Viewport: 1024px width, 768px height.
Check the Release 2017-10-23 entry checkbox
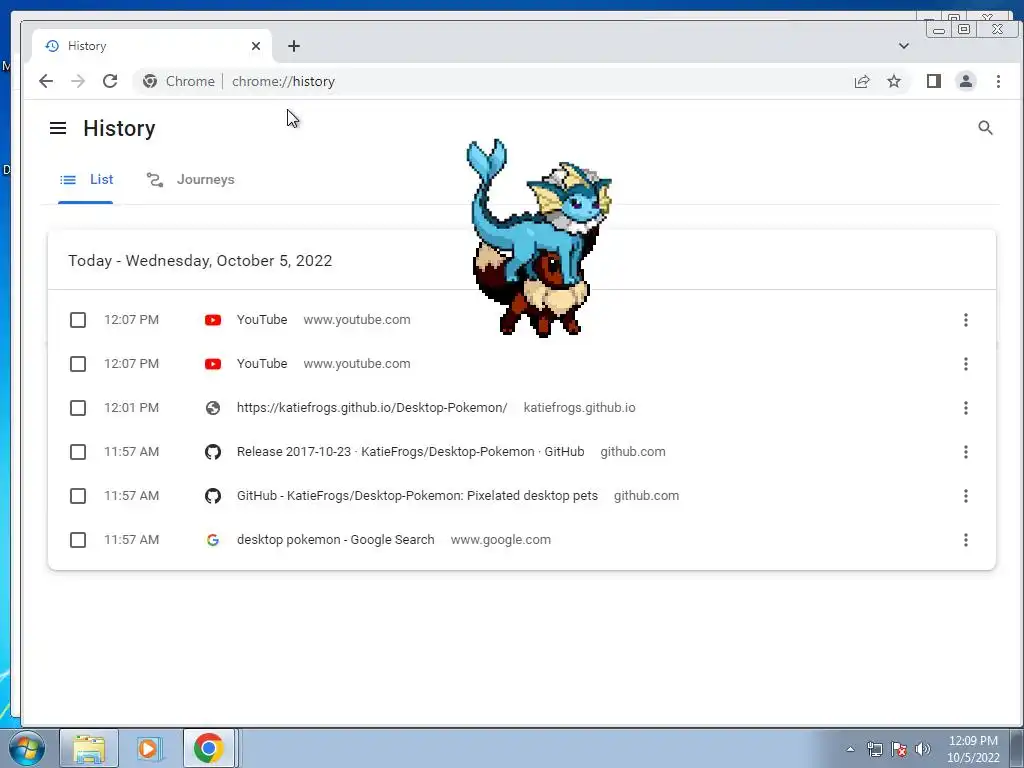click(78, 452)
